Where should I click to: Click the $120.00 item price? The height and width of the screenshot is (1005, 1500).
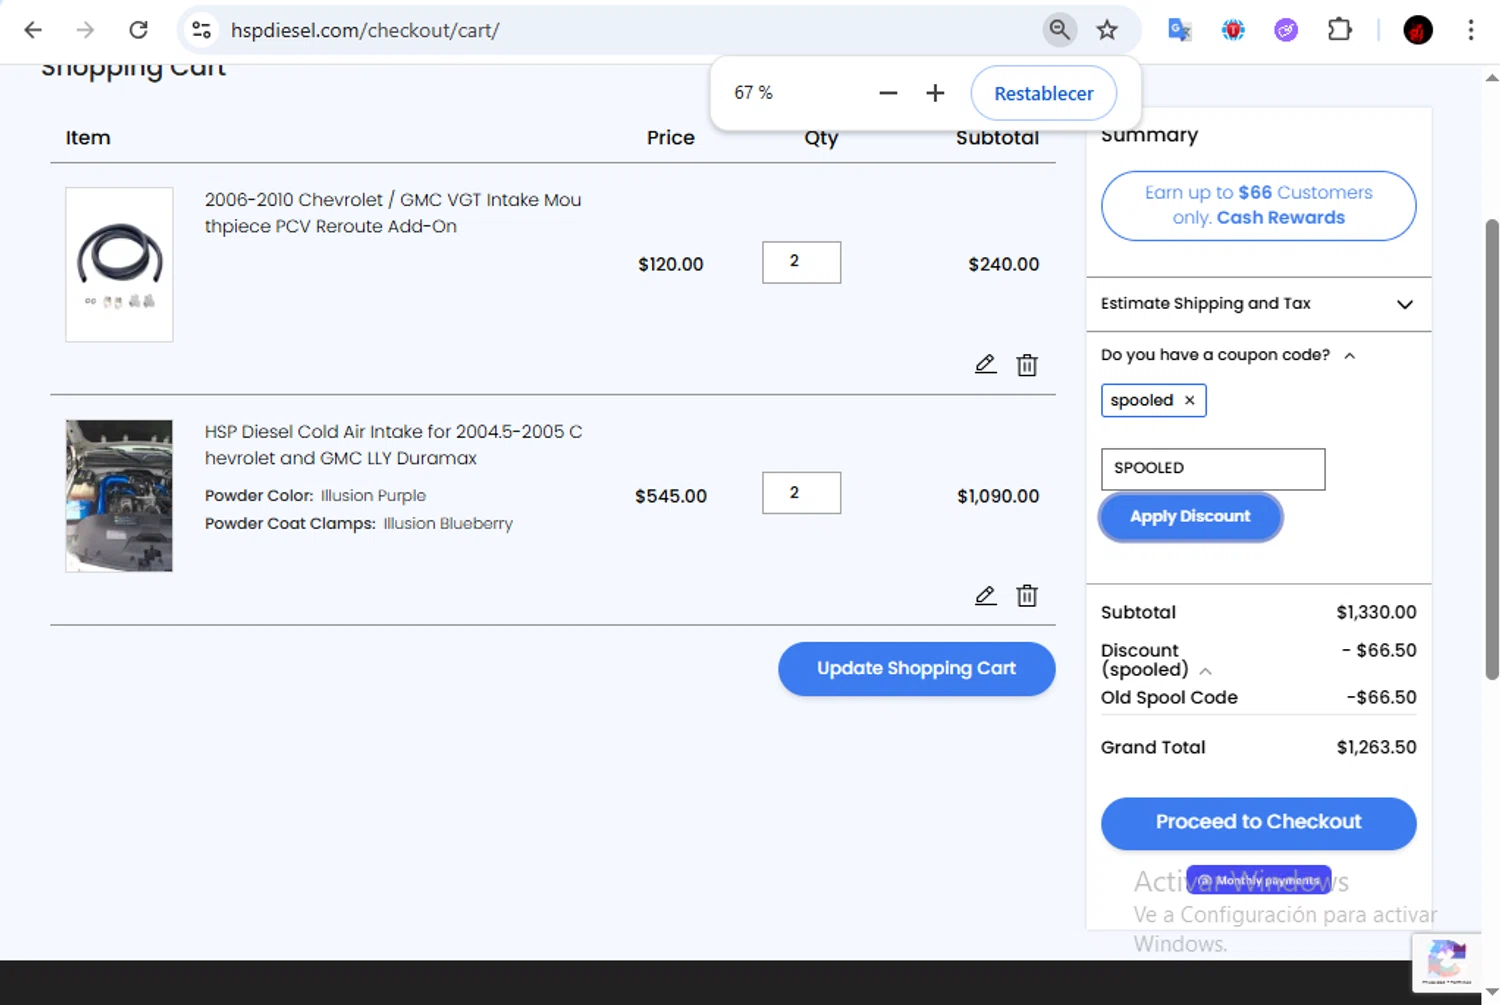point(670,264)
